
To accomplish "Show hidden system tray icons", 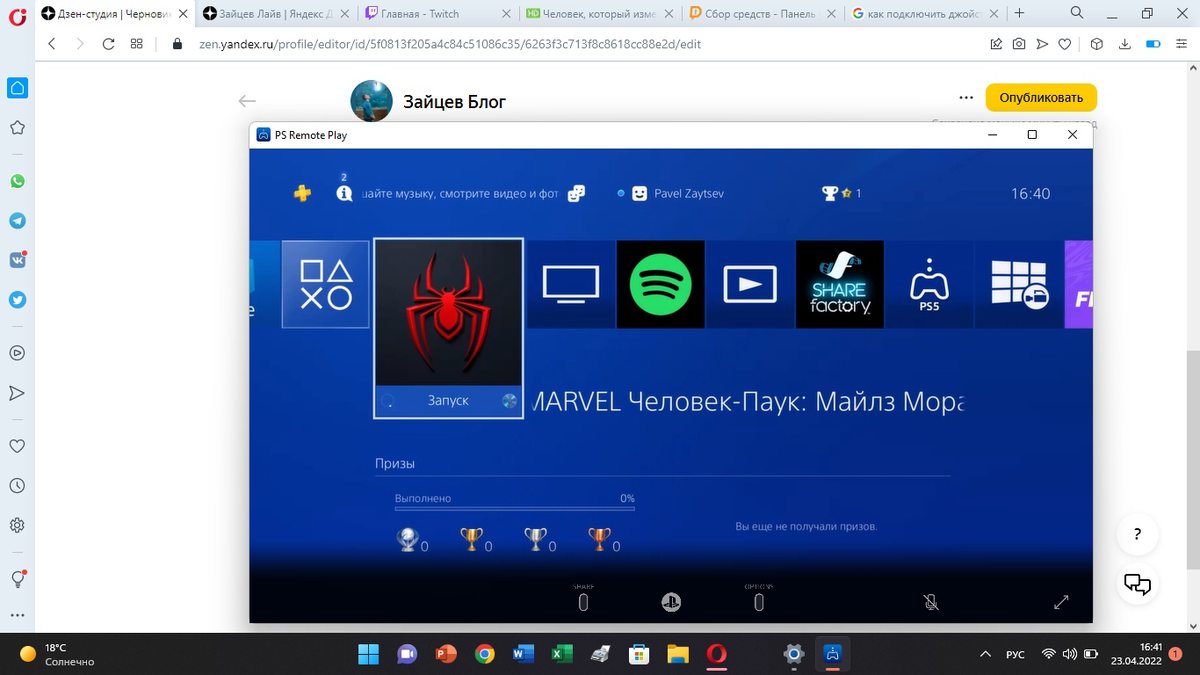I will pyautogui.click(x=985, y=654).
